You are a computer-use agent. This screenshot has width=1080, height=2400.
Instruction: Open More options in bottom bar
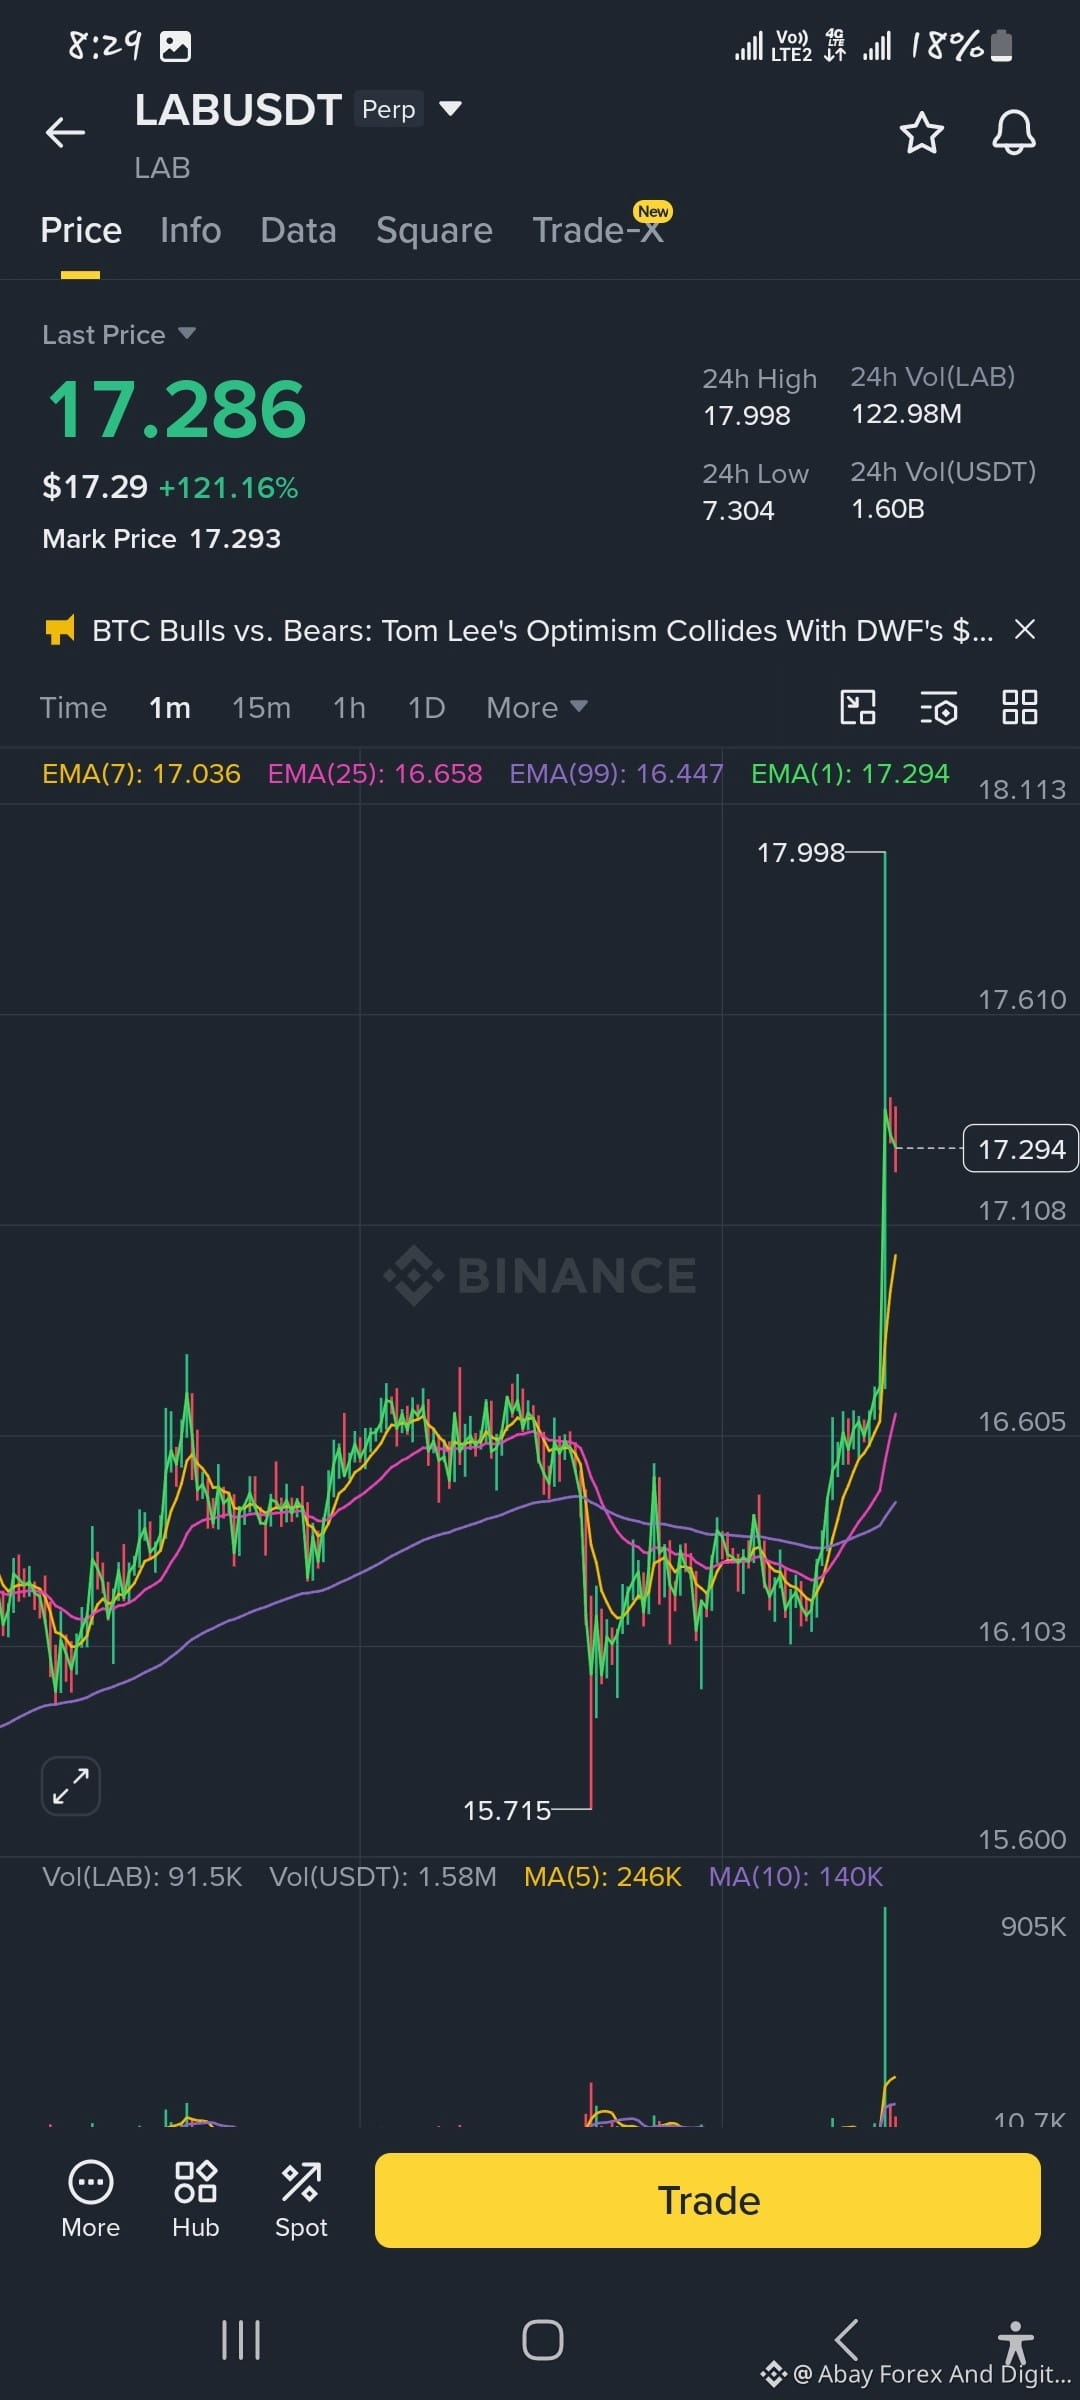coord(91,2200)
